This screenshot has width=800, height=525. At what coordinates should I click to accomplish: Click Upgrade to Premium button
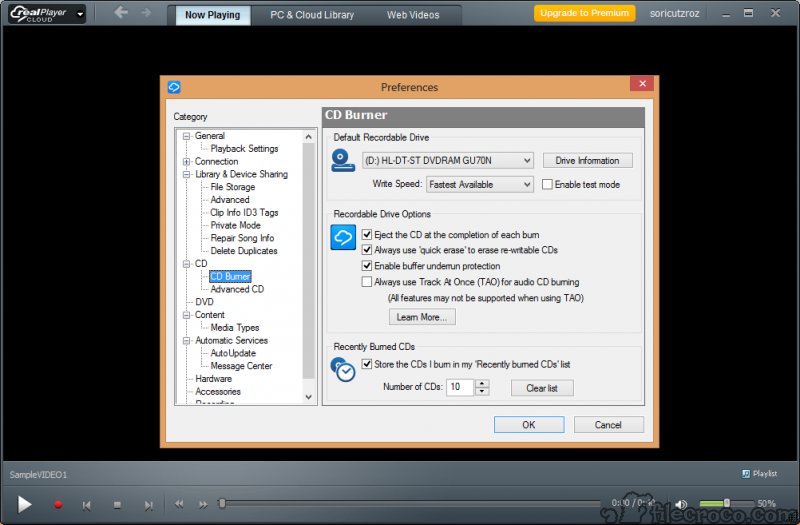[585, 13]
